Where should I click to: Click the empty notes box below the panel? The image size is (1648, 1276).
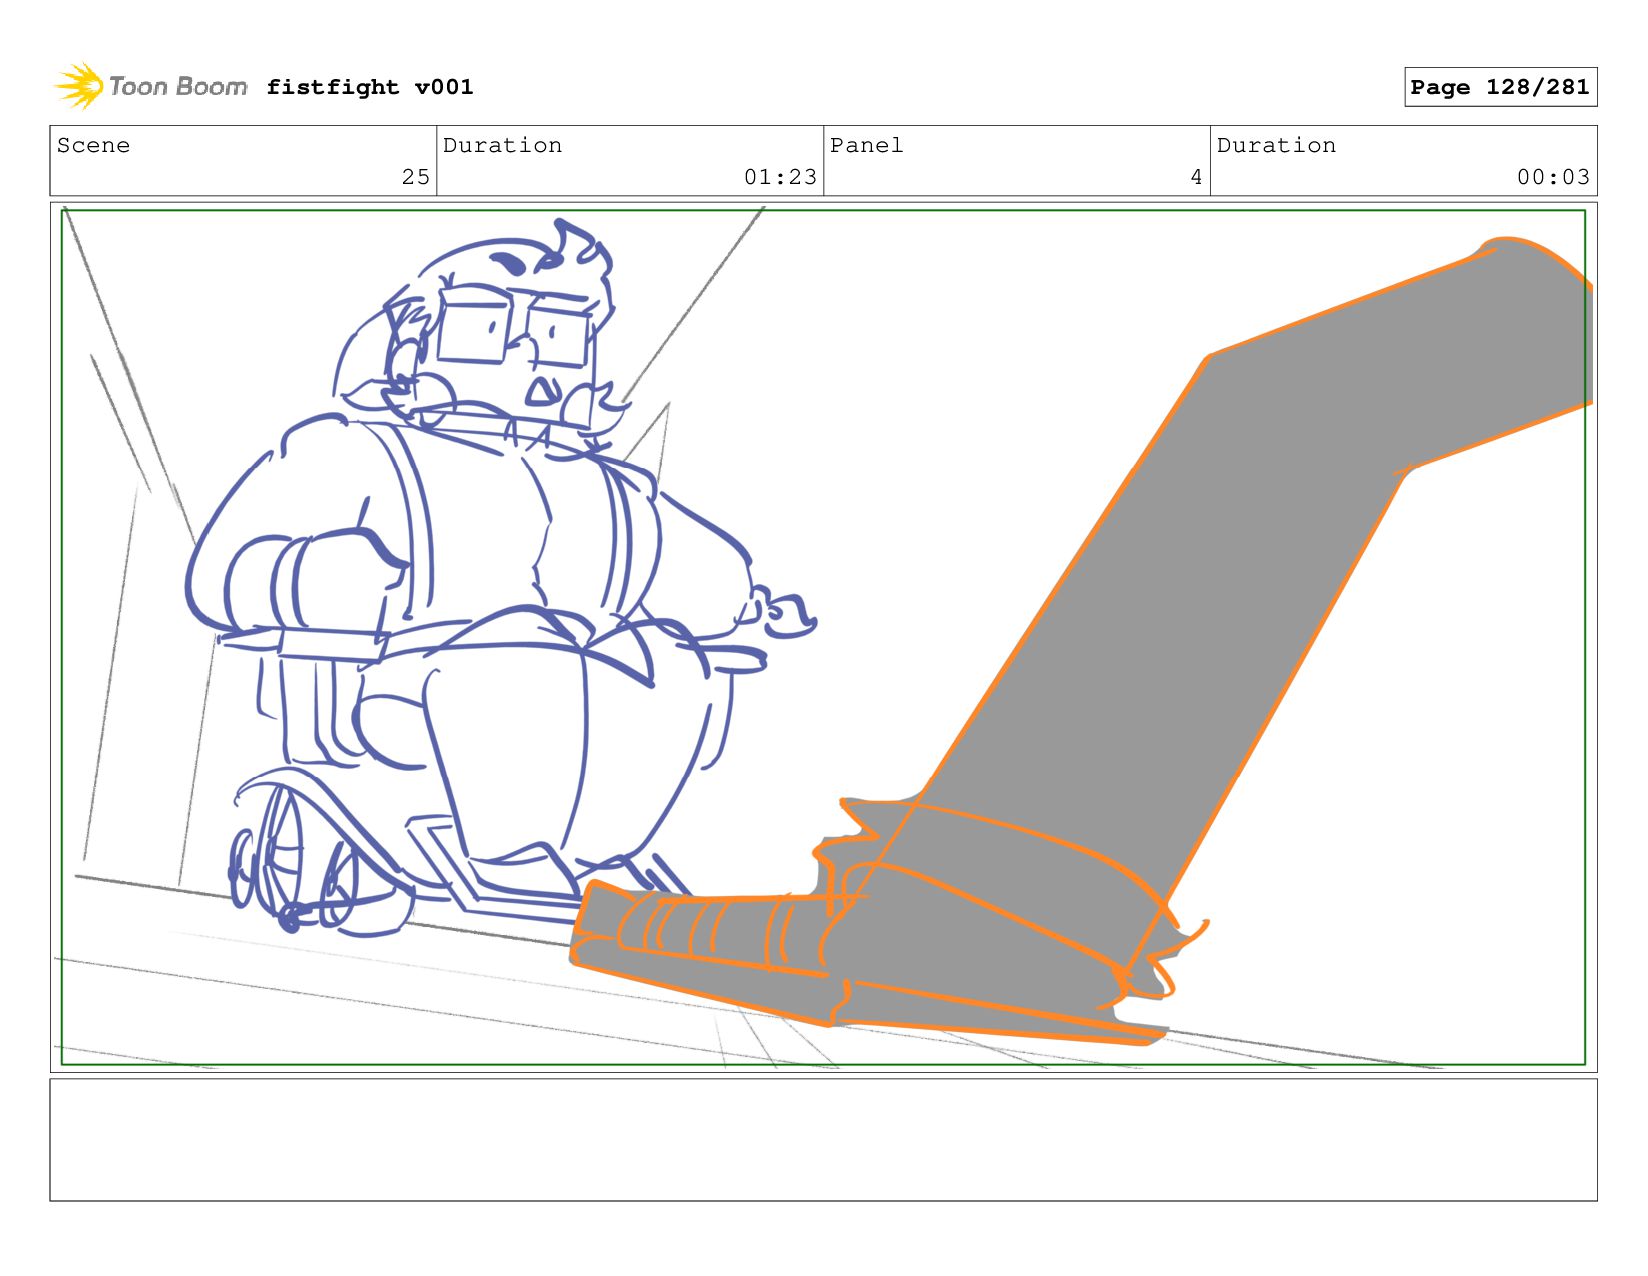click(x=823, y=1139)
